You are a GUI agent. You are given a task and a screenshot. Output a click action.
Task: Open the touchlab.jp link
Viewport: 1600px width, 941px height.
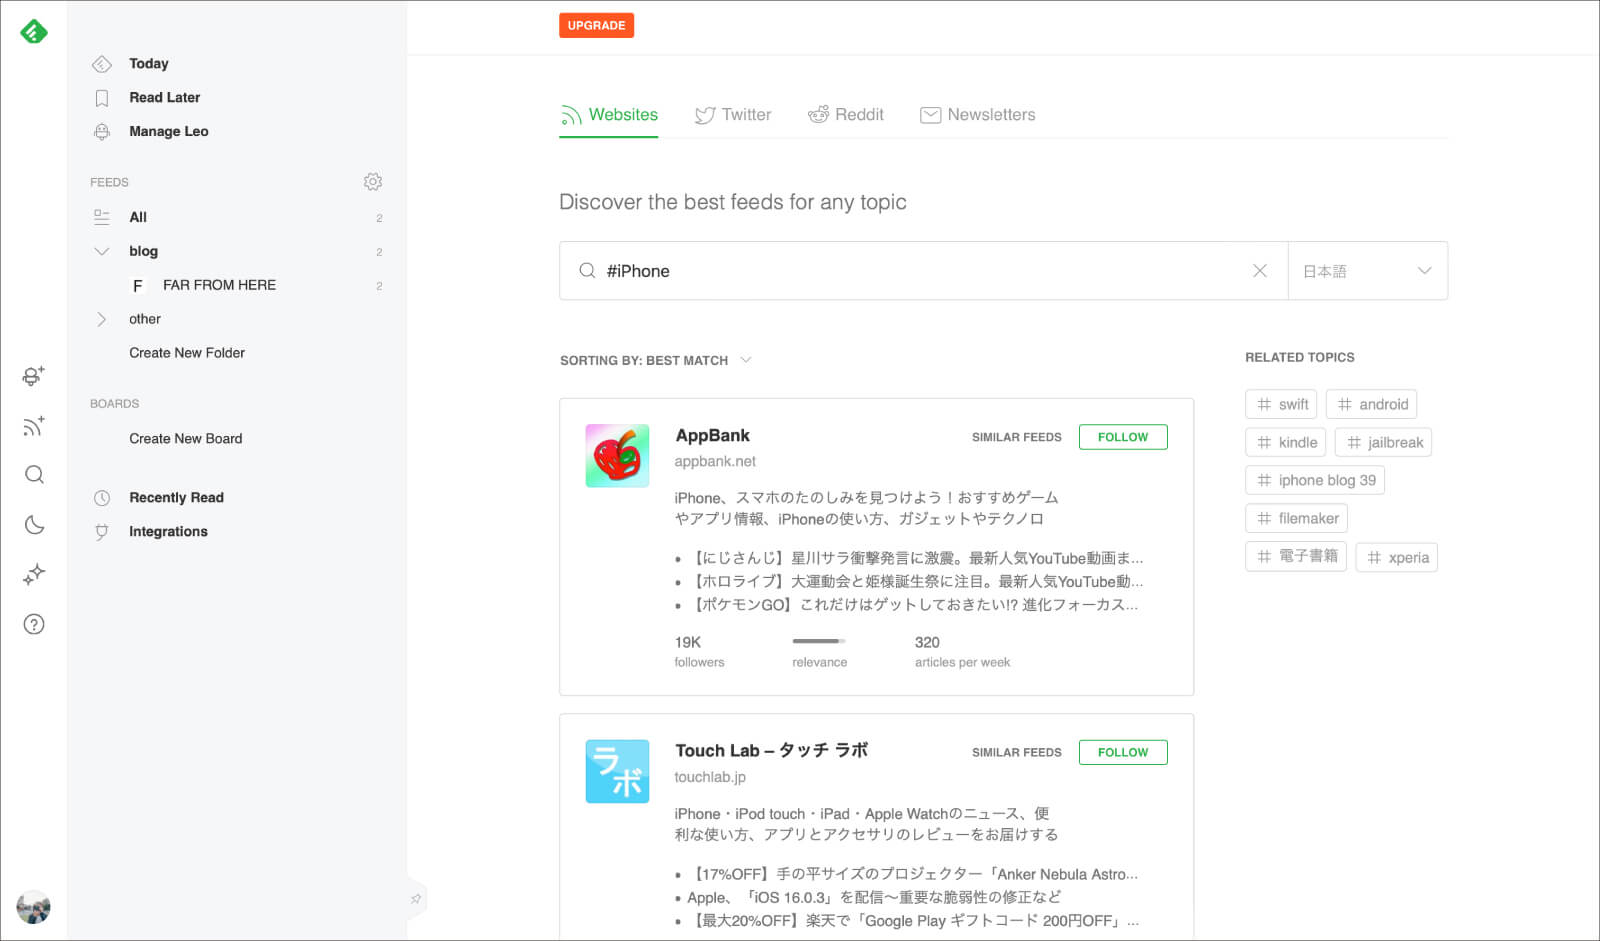[710, 777]
